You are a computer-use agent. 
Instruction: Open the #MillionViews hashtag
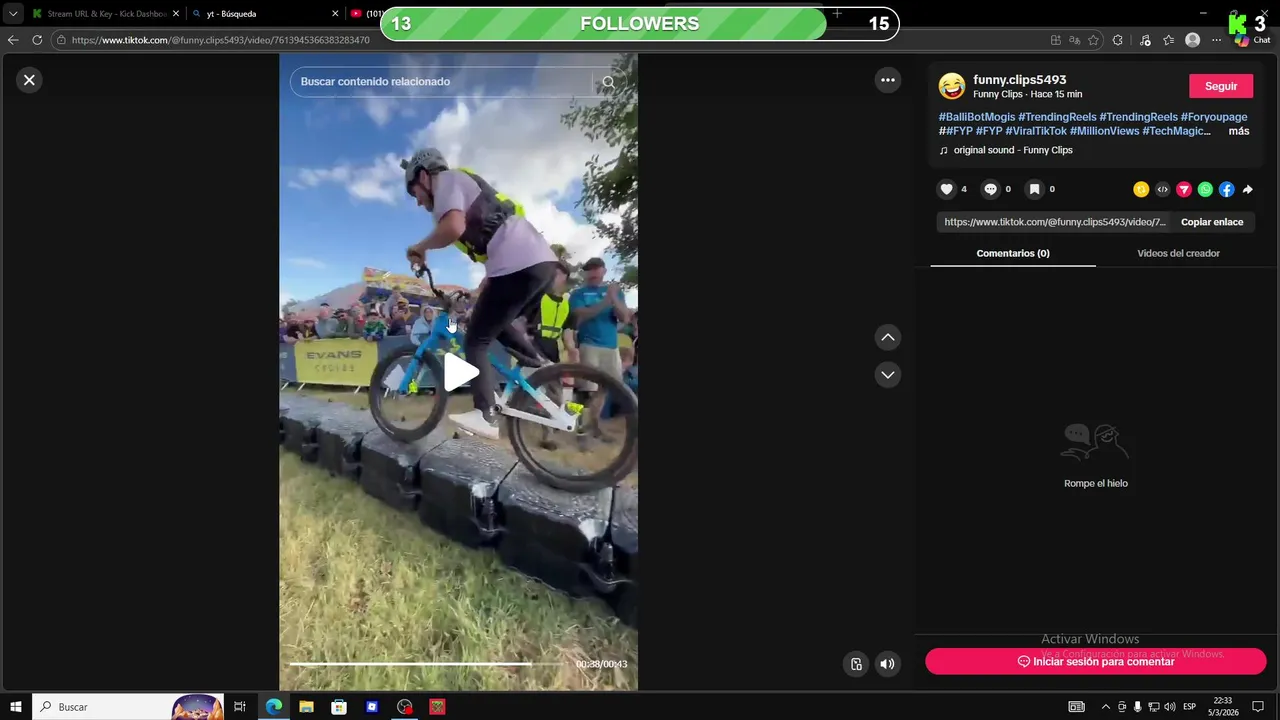[1104, 131]
